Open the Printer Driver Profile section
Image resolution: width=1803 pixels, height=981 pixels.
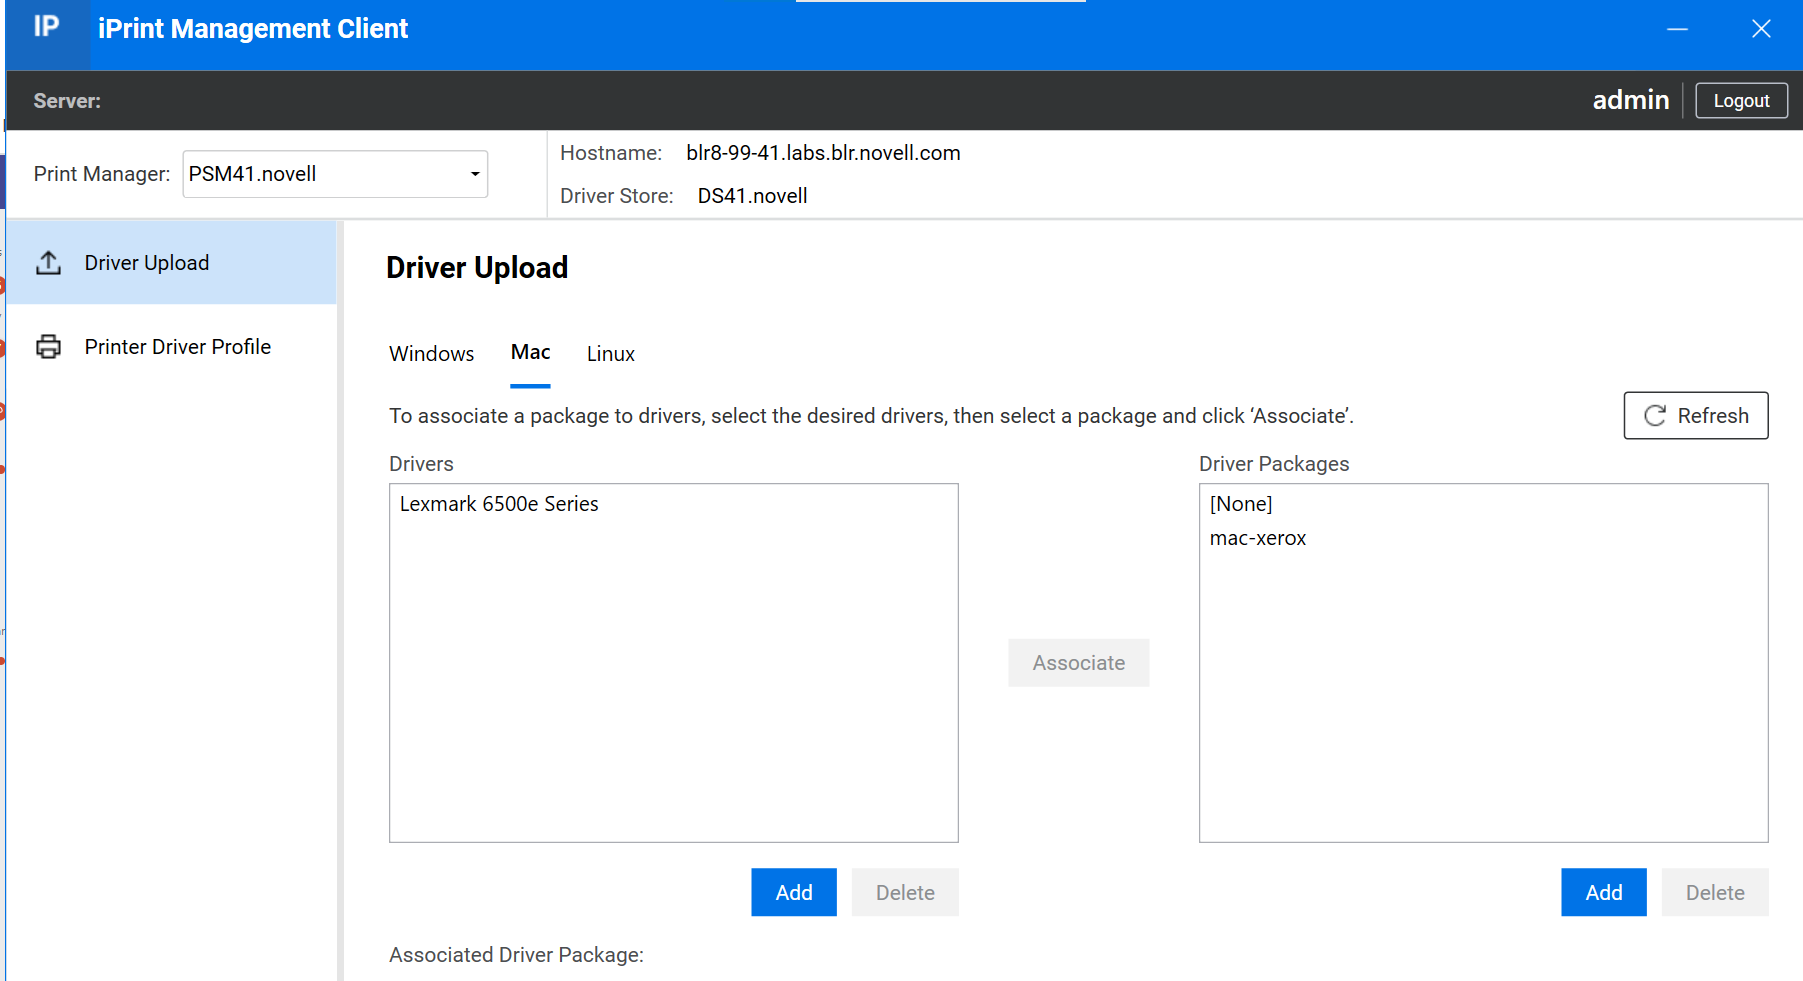point(177,346)
